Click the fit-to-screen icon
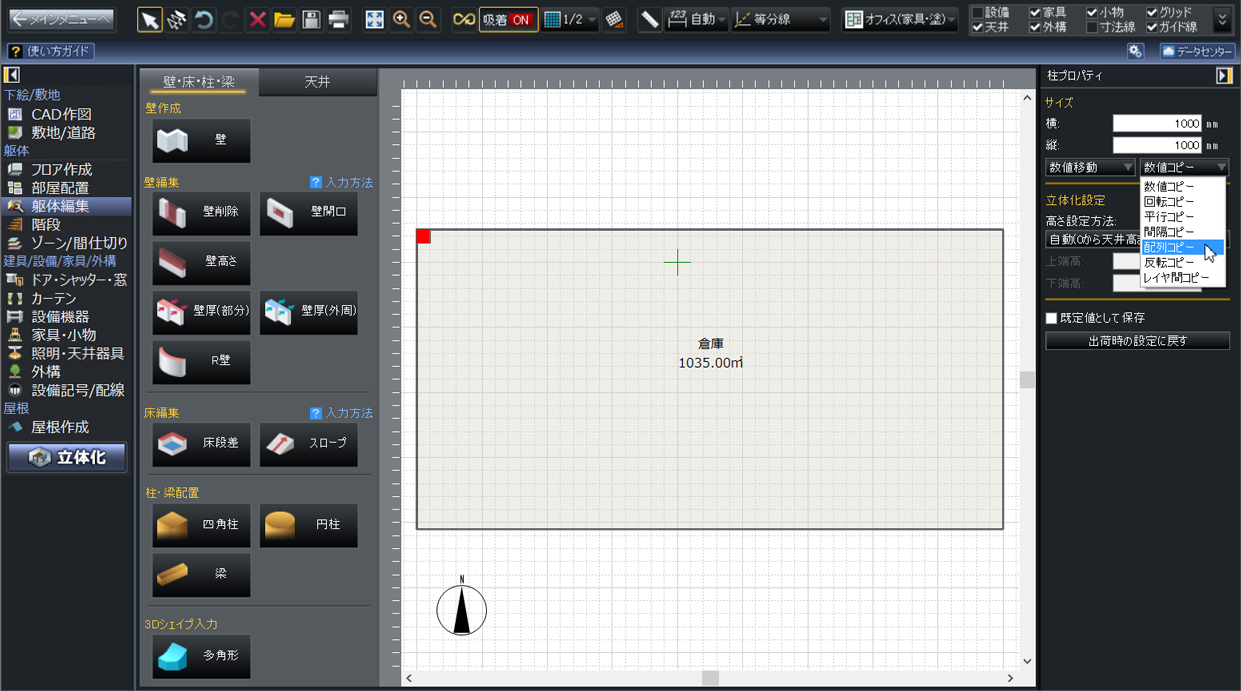The image size is (1241, 691). point(374,19)
